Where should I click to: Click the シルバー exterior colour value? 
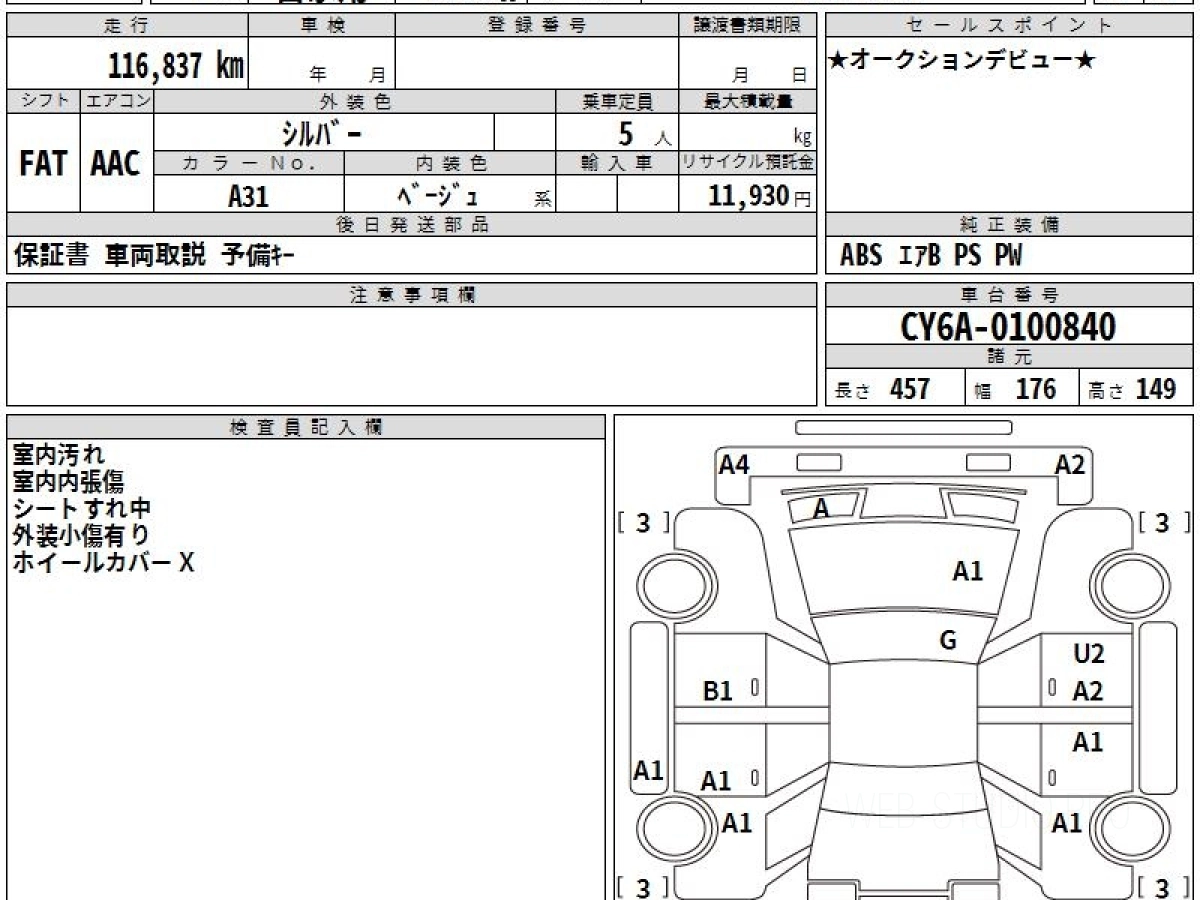point(323,132)
